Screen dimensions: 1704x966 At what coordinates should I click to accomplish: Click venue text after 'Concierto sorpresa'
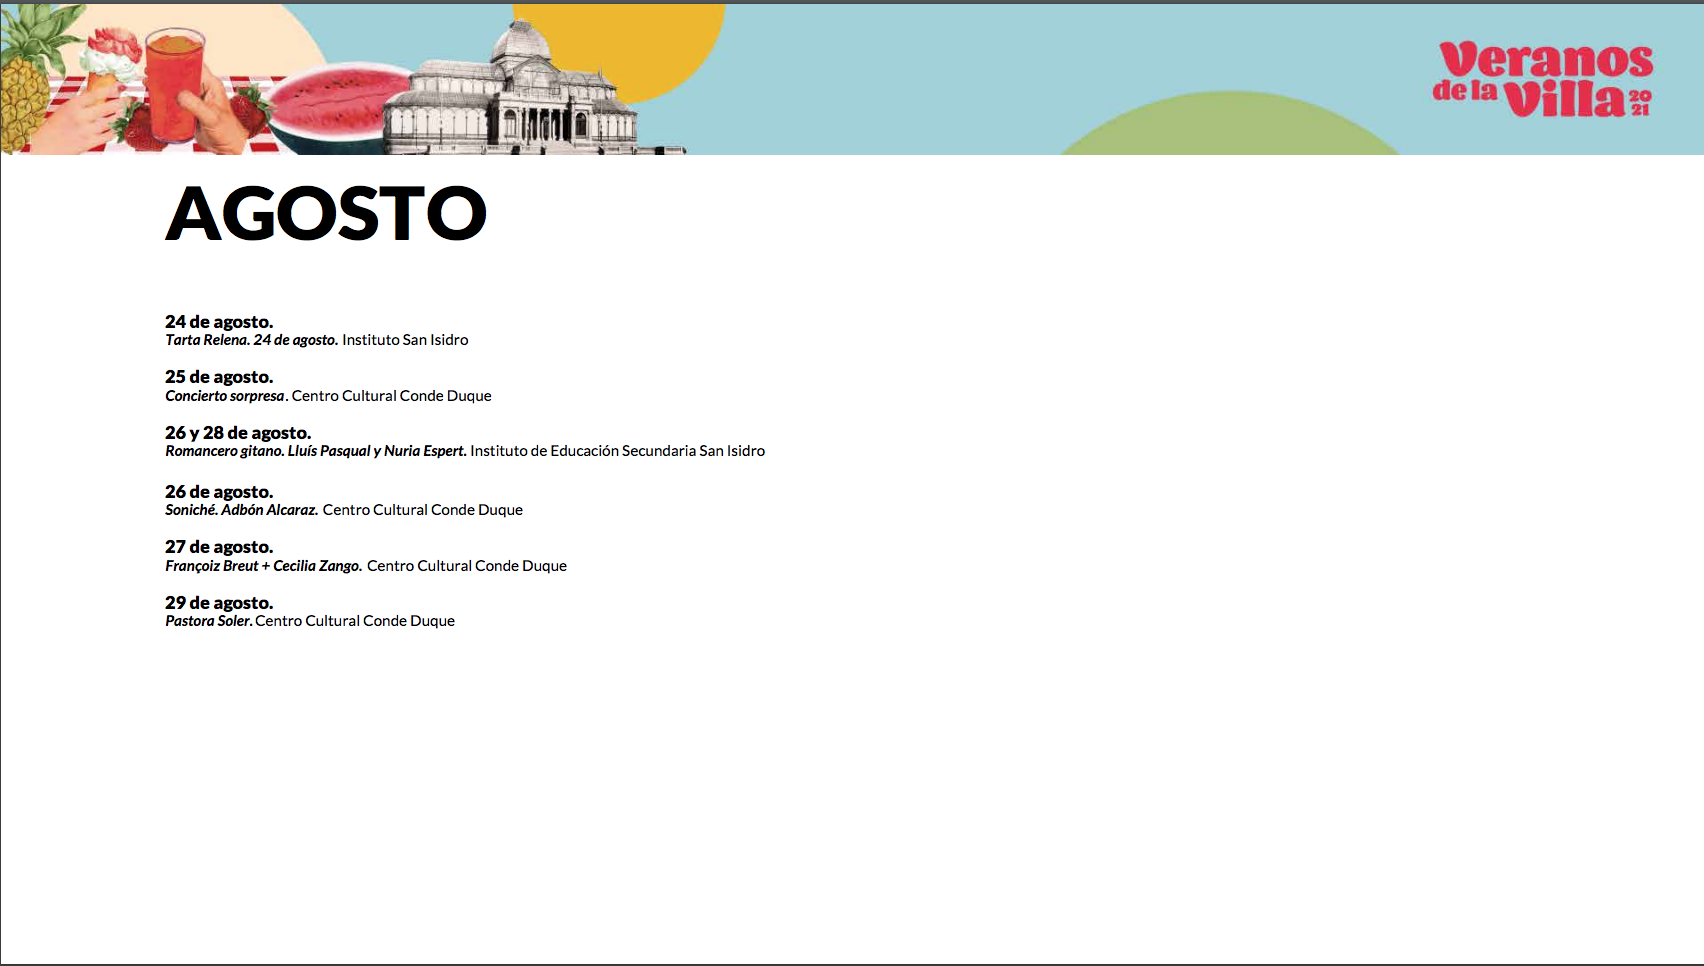392,396
